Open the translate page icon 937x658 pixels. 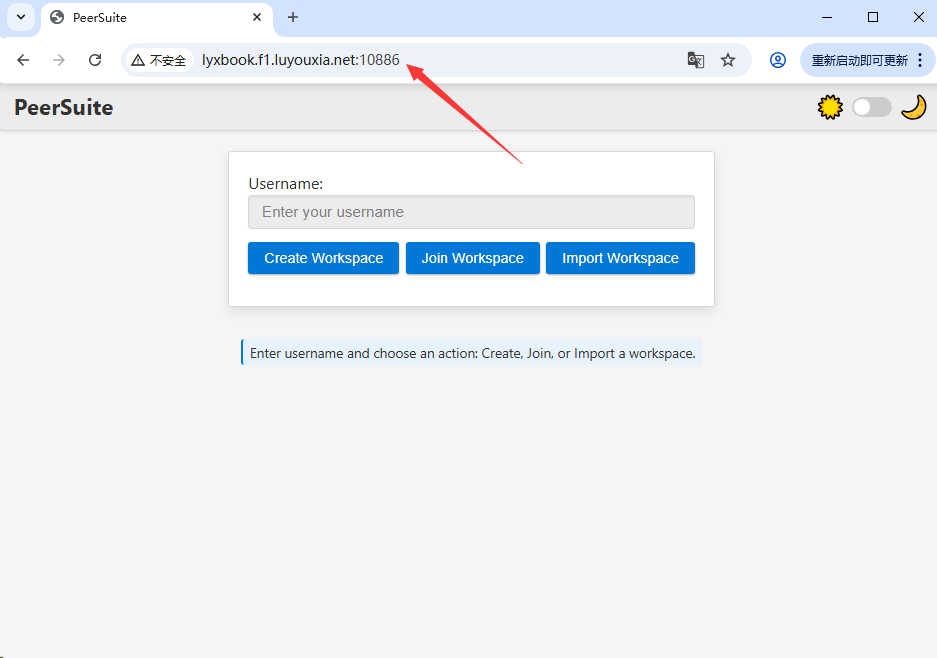696,60
